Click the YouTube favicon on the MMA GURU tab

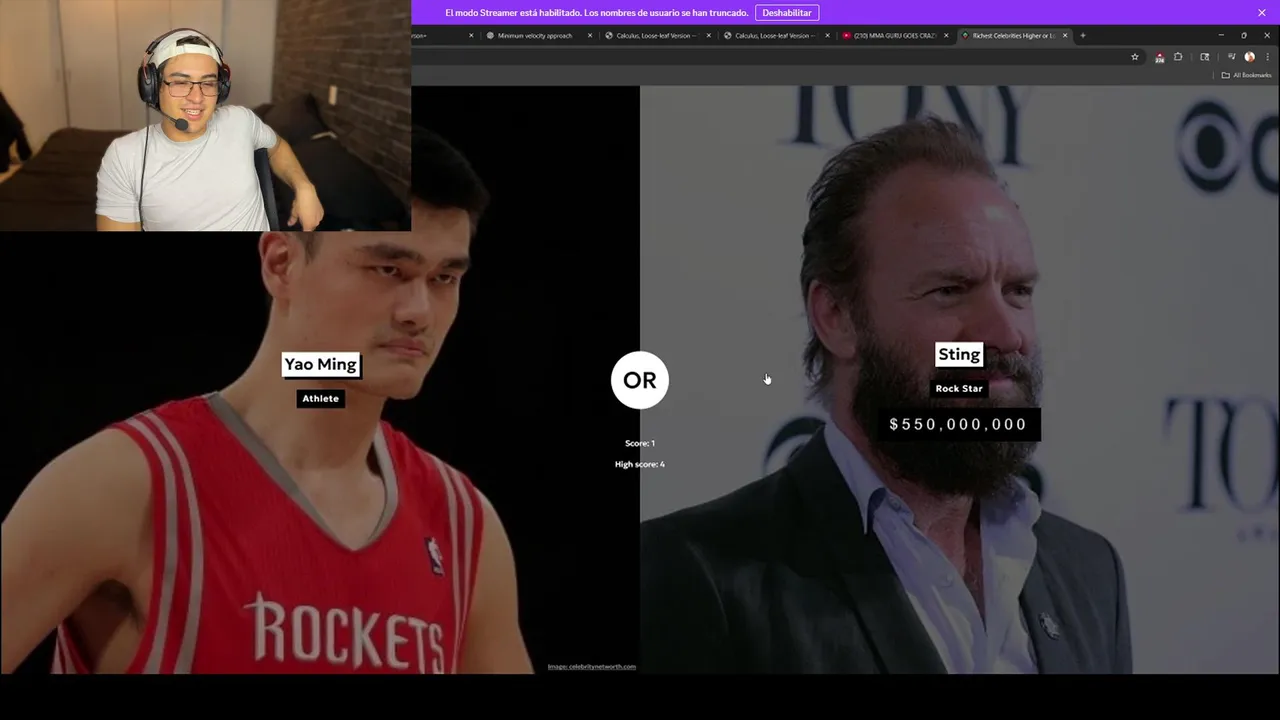point(847,35)
